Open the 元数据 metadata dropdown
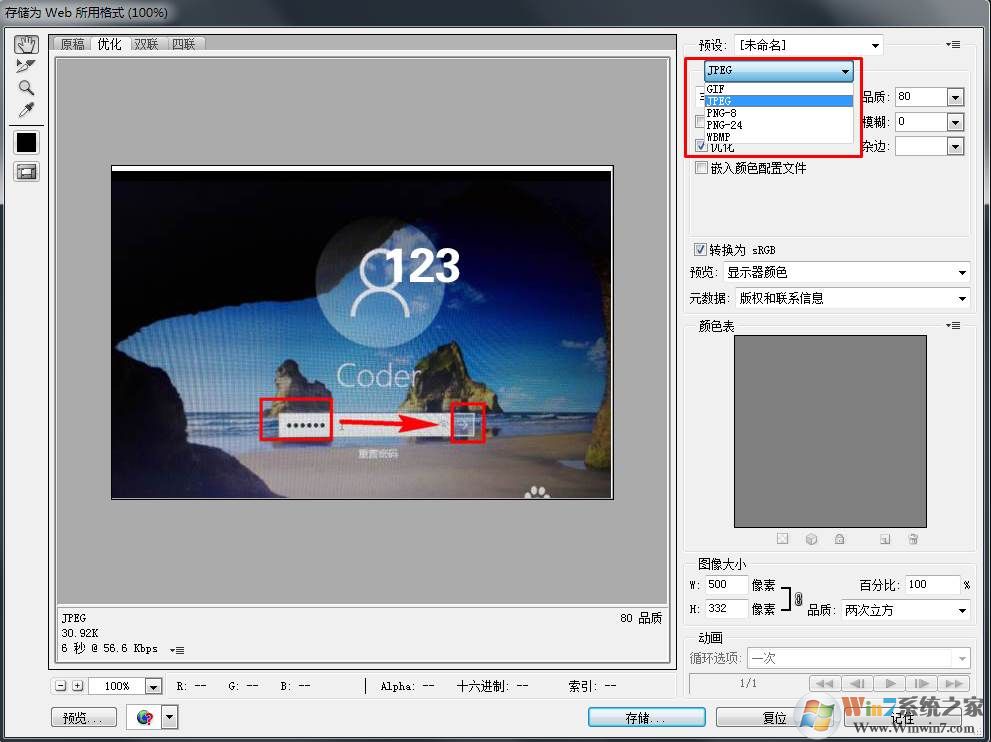 point(962,298)
